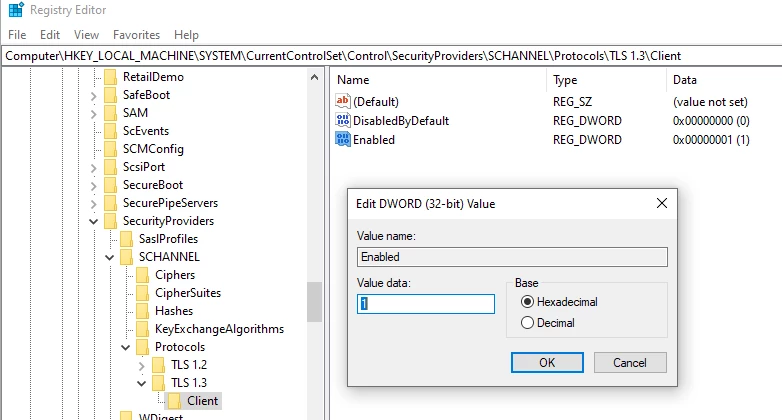Expand the SAM key

tap(93, 113)
